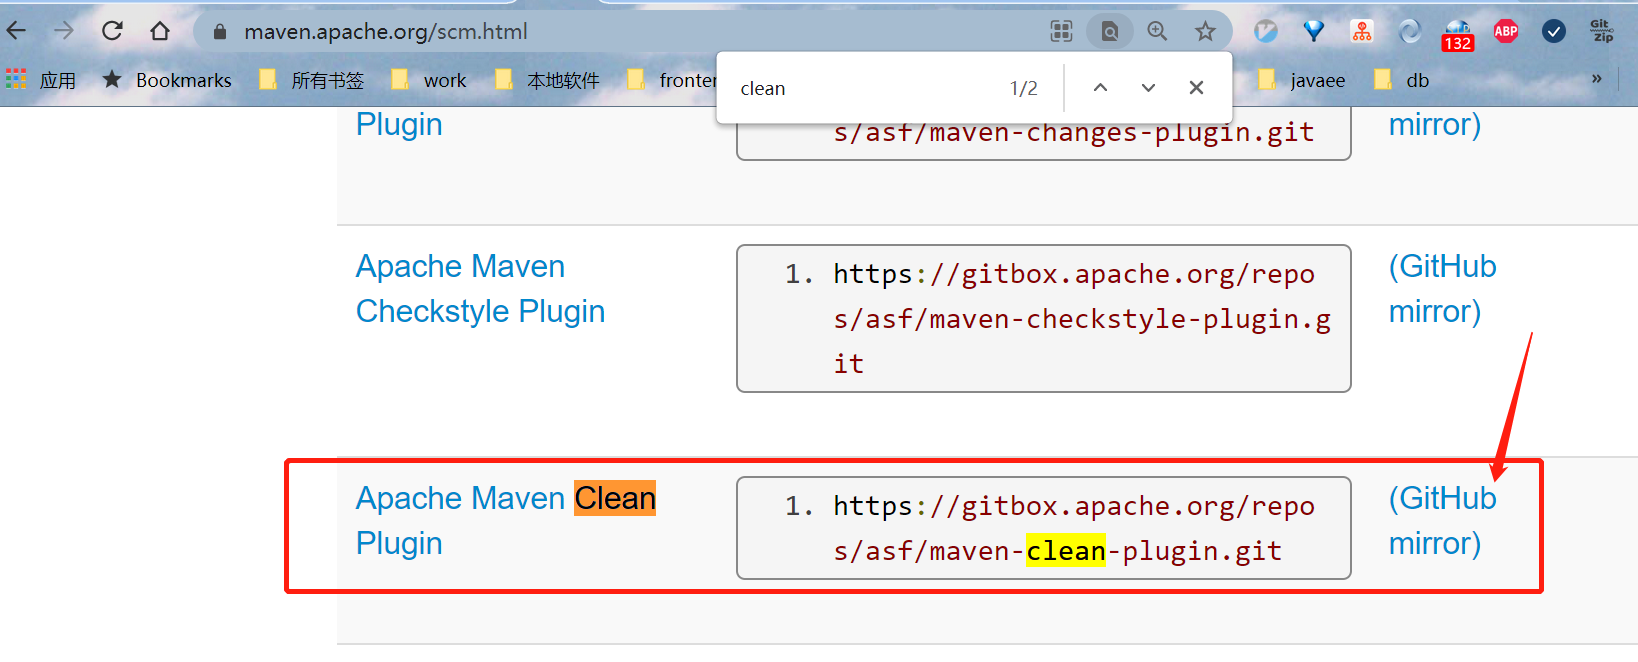Click the "1/2" match counter
1638x662 pixels.
click(1024, 88)
